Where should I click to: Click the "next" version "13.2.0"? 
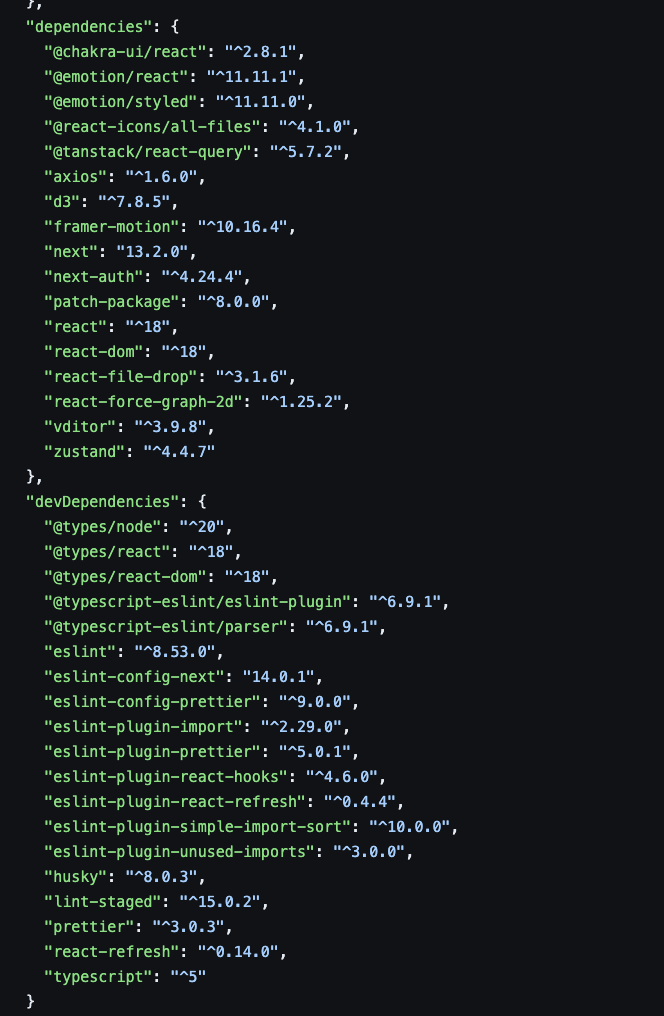click(x=152, y=251)
